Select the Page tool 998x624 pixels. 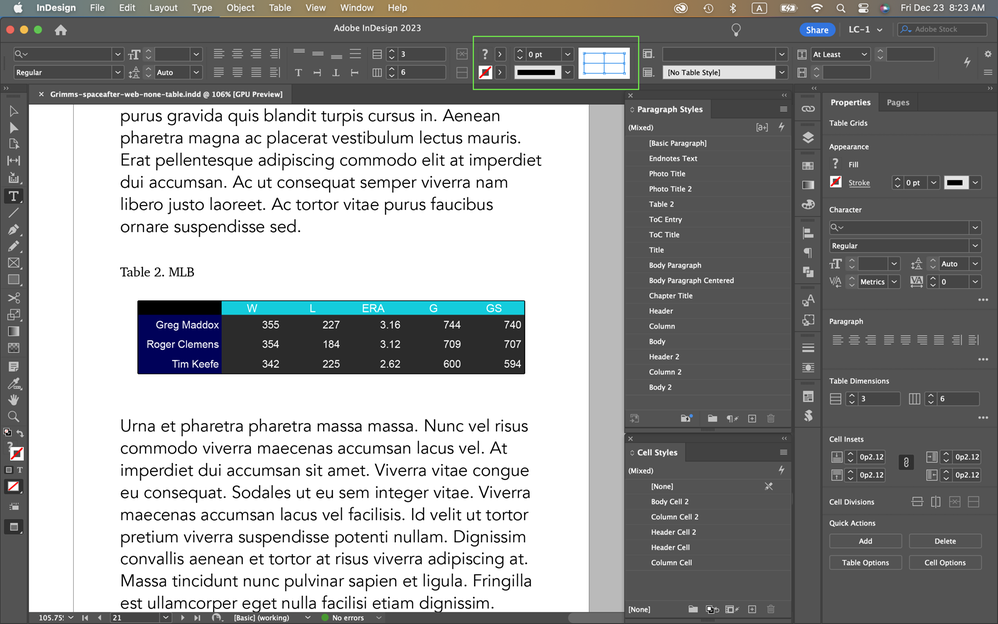13,145
